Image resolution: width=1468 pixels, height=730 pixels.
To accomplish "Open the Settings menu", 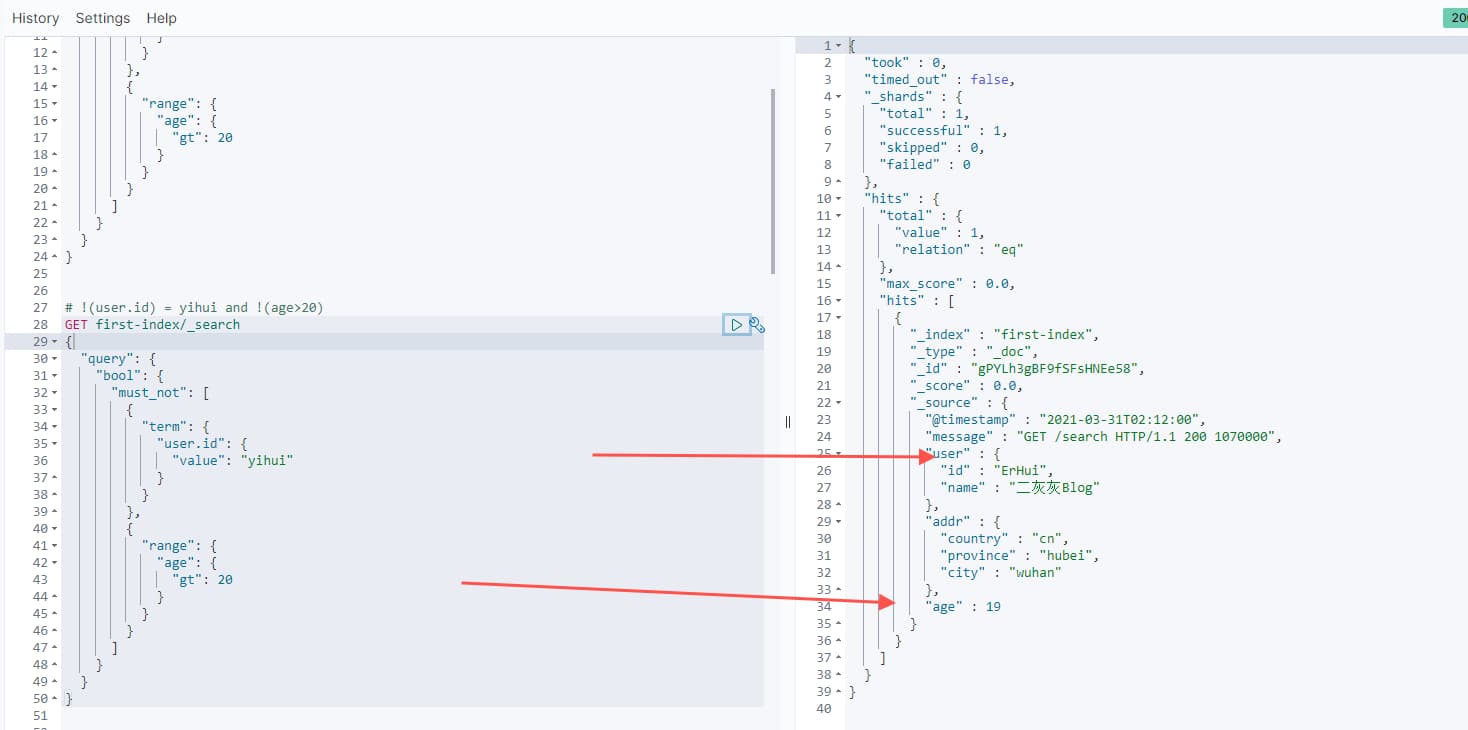I will (x=103, y=18).
